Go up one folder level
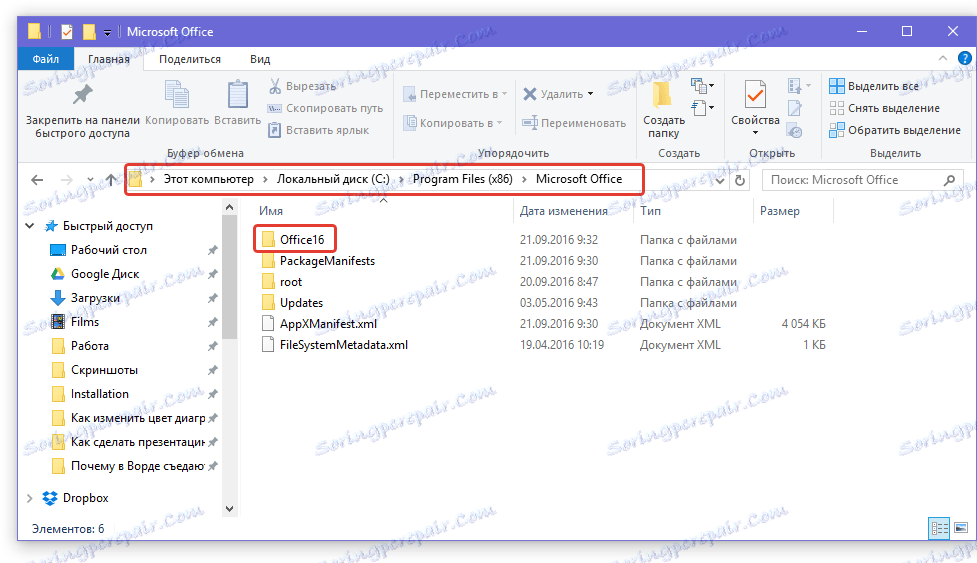 point(111,180)
